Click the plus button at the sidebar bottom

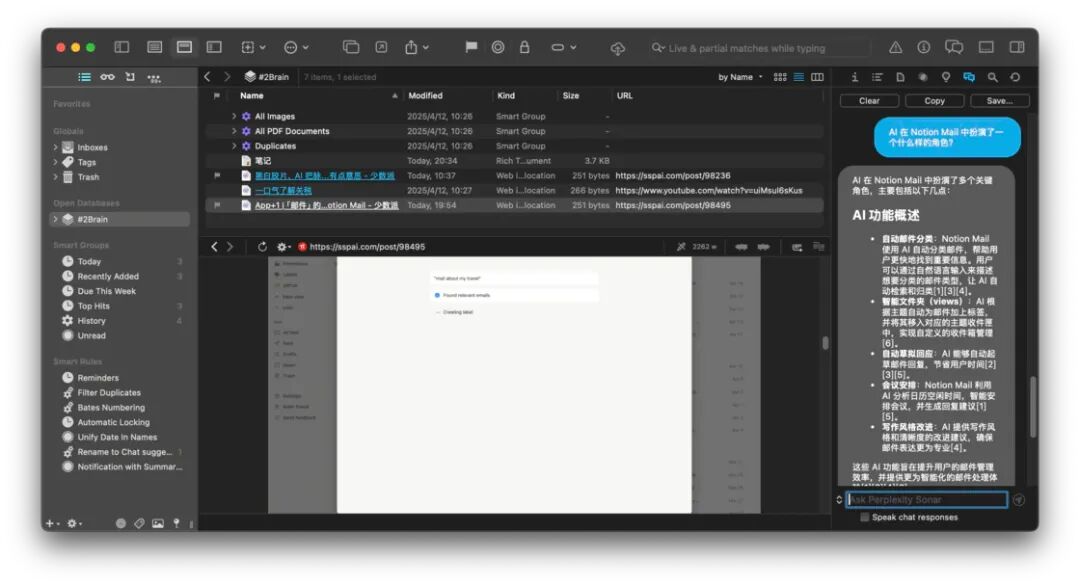50,523
